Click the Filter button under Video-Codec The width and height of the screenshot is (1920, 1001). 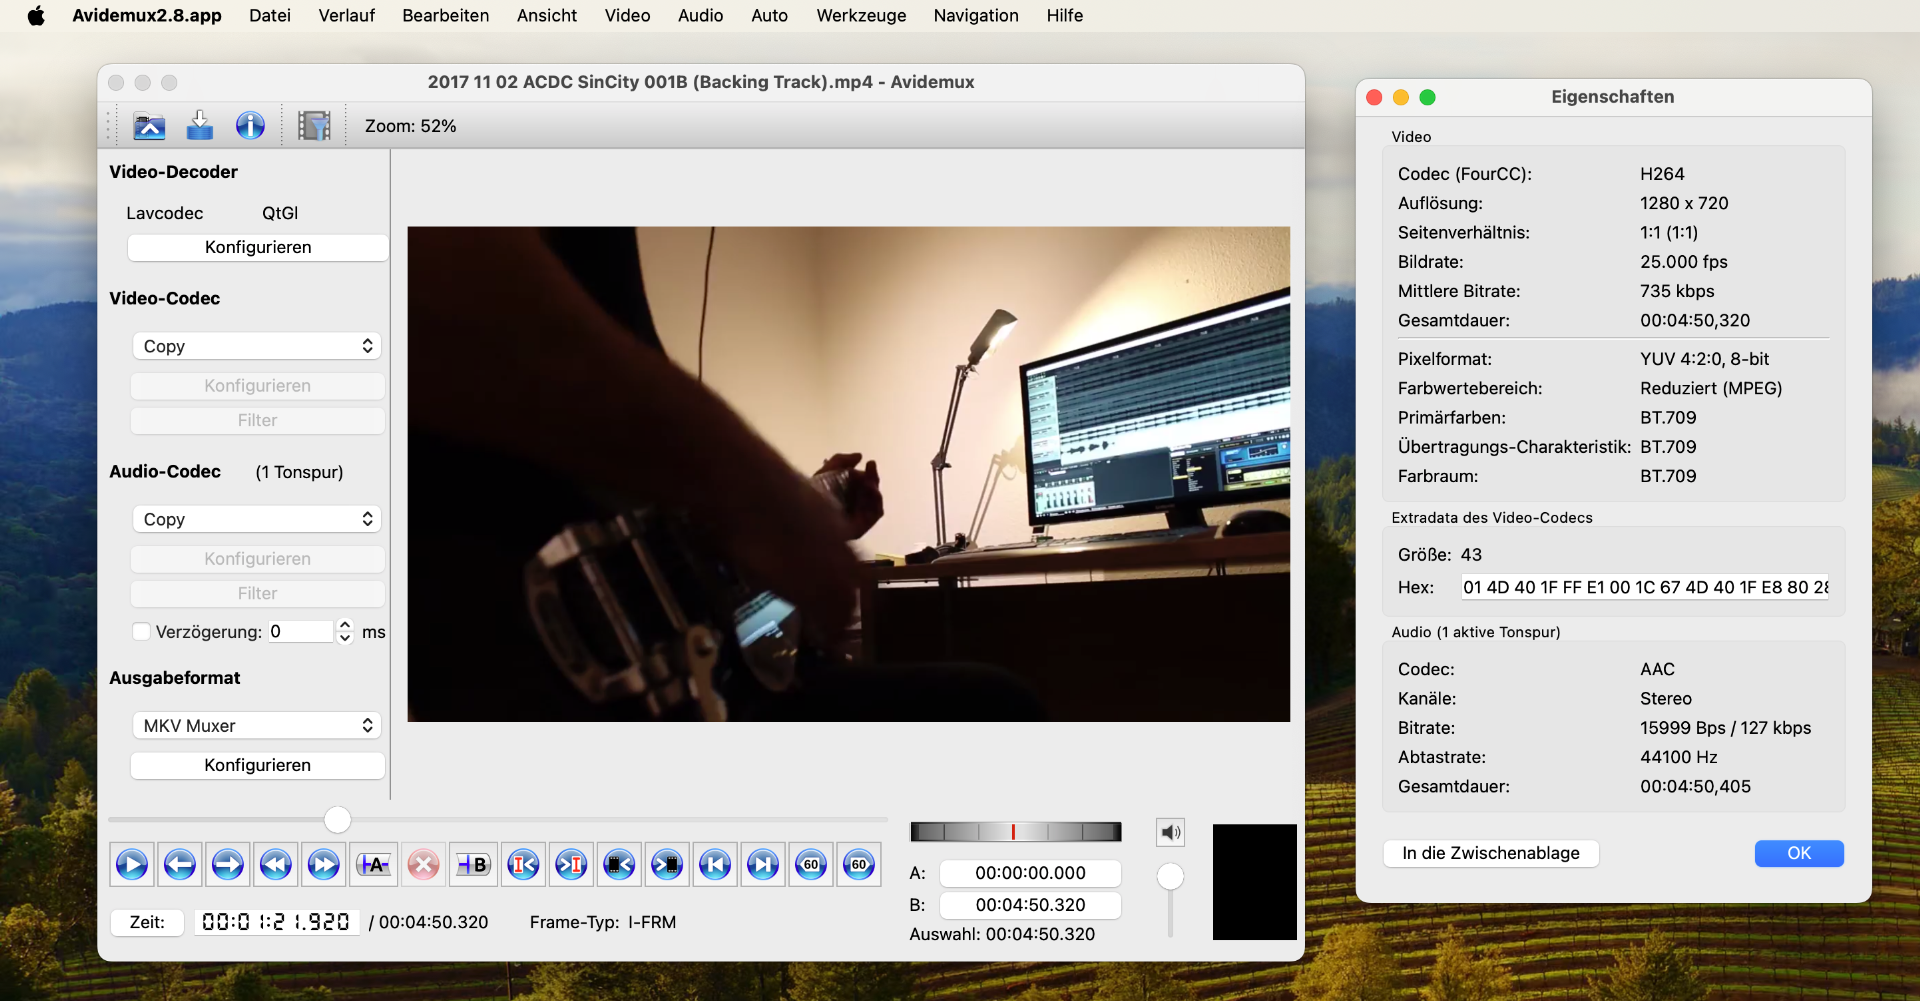click(x=258, y=421)
